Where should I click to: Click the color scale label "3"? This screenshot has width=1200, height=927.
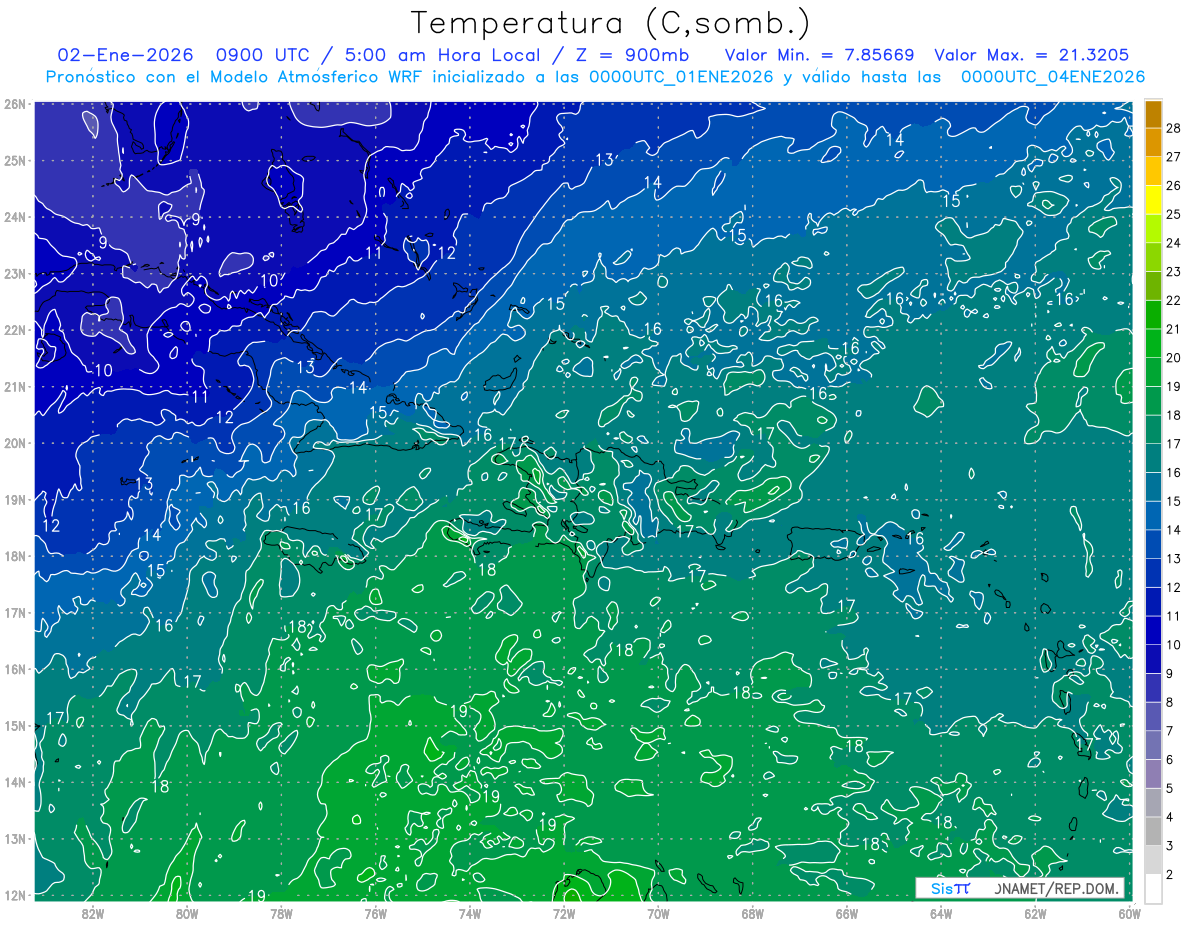click(x=1170, y=846)
